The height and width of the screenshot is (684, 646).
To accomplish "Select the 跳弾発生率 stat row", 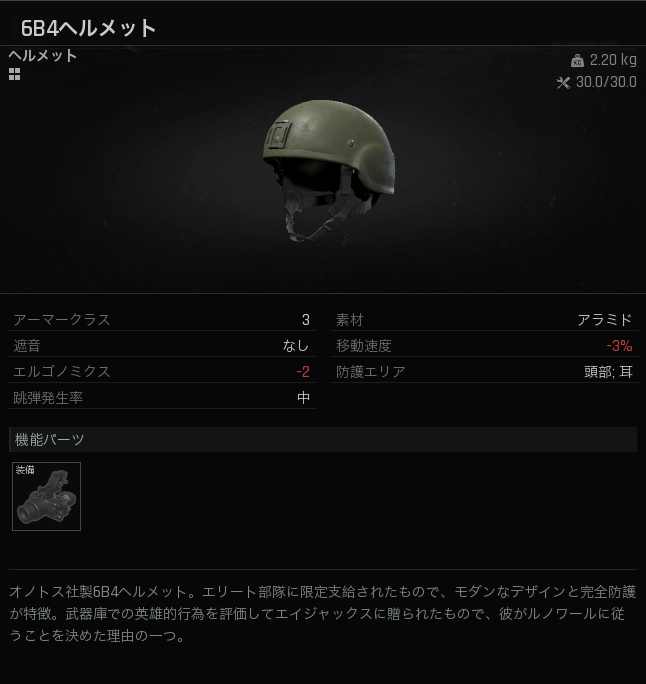I will [x=161, y=397].
